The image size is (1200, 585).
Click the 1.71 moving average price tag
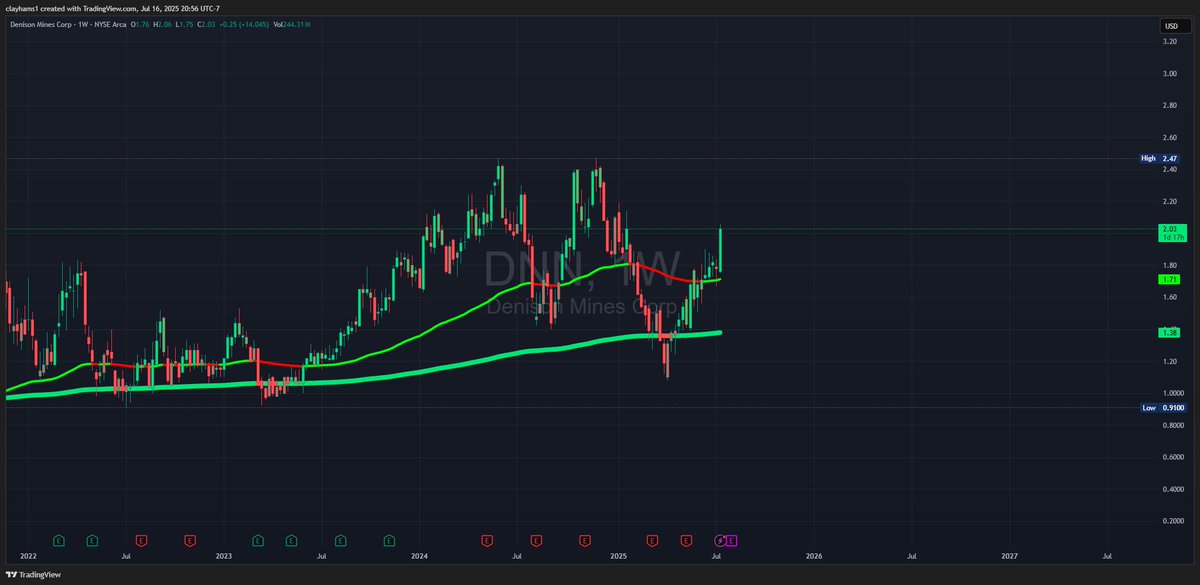(1169, 279)
